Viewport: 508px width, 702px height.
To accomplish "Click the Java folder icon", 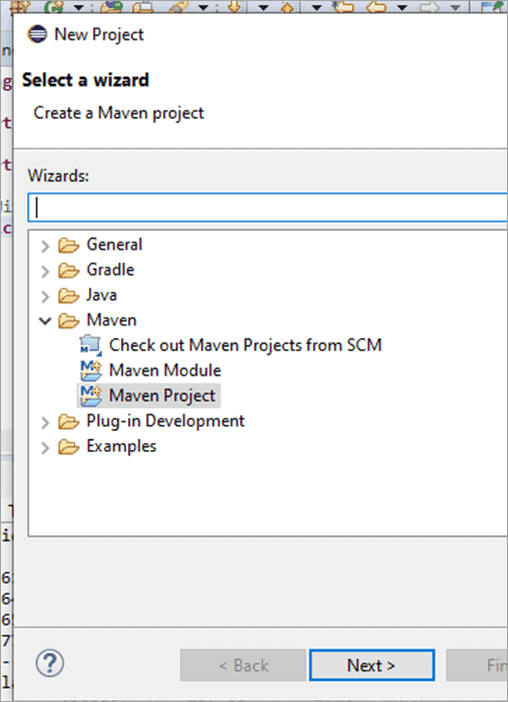I will (68, 295).
